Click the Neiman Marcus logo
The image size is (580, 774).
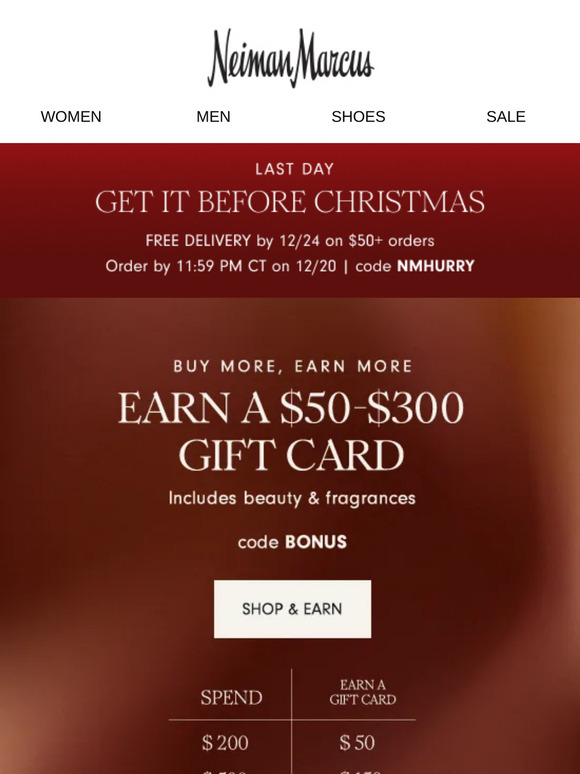pos(290,58)
